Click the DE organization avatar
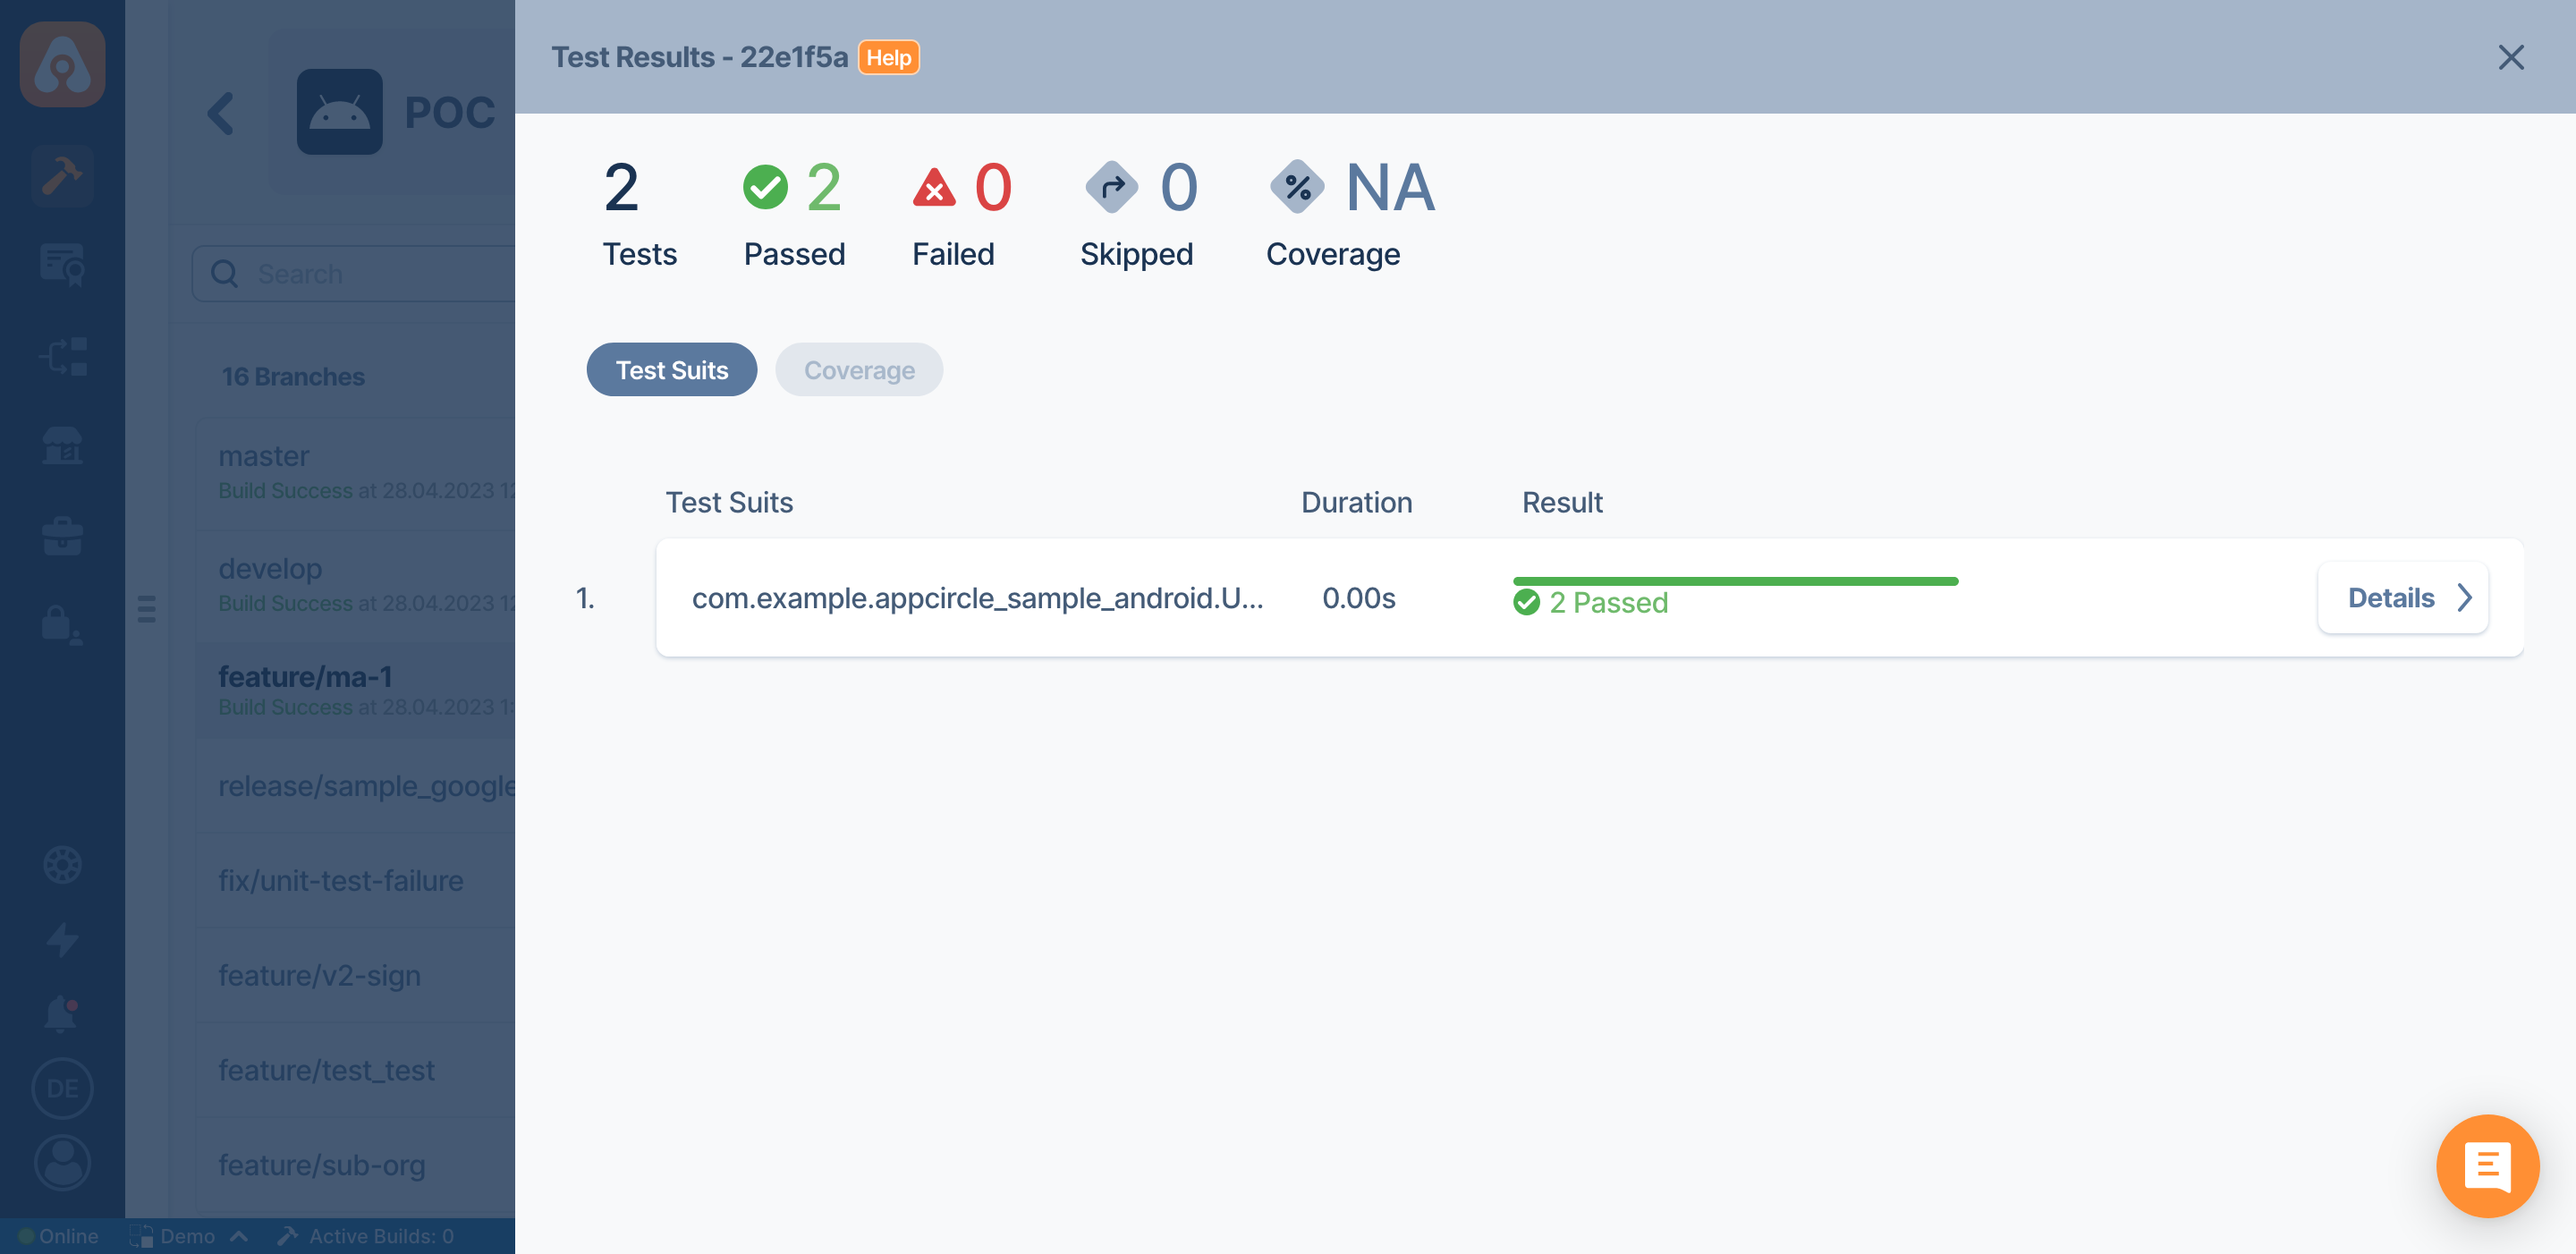 pyautogui.click(x=62, y=1088)
